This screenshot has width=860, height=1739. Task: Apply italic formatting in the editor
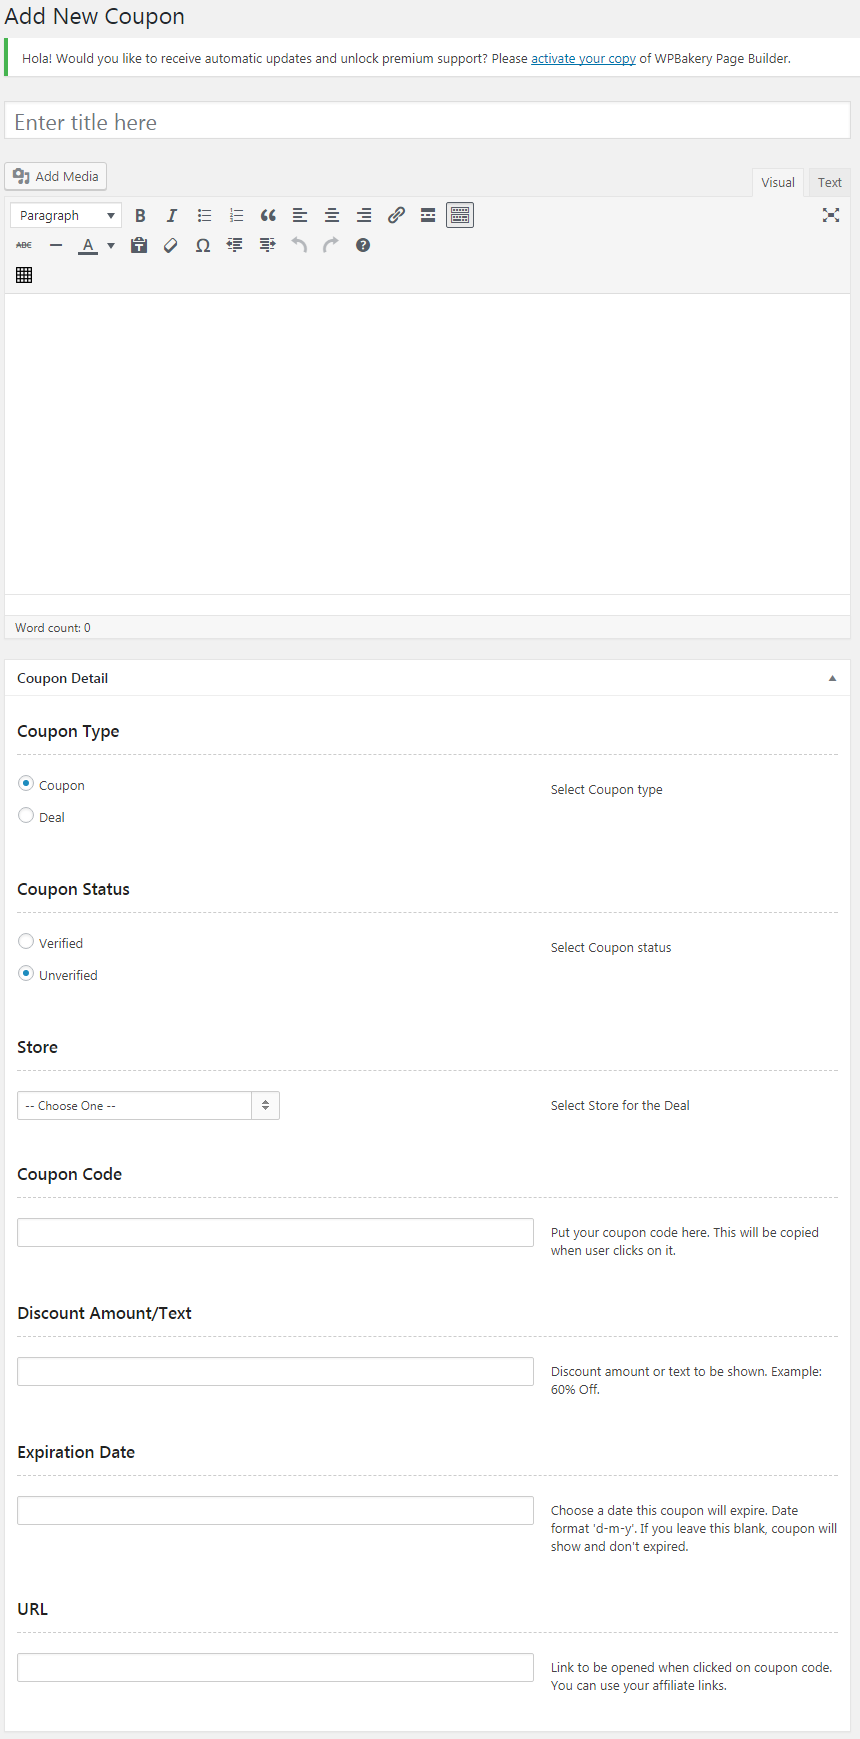172,215
